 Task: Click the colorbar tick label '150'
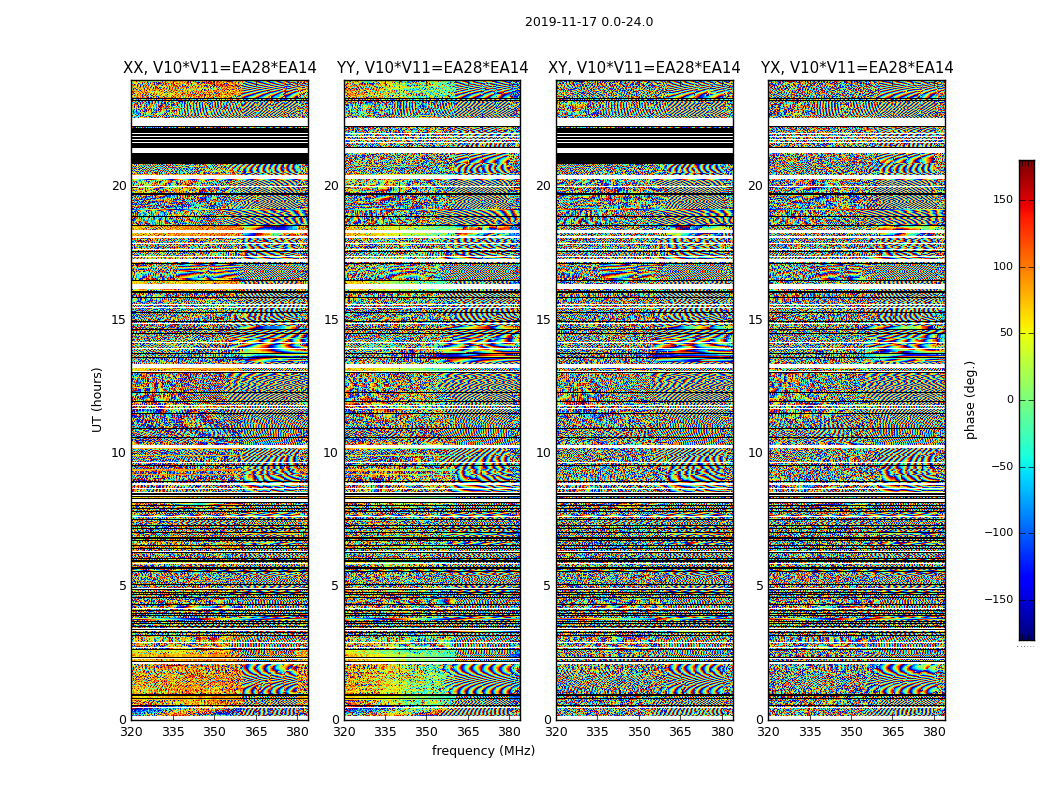[1002, 199]
